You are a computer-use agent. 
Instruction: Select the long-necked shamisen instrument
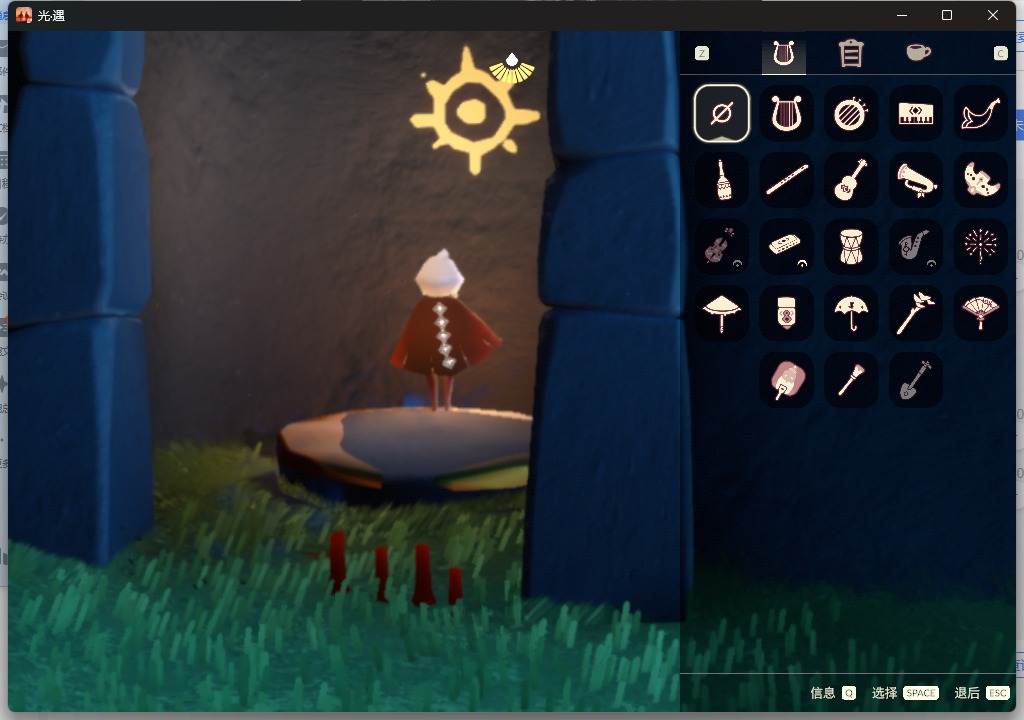point(916,380)
